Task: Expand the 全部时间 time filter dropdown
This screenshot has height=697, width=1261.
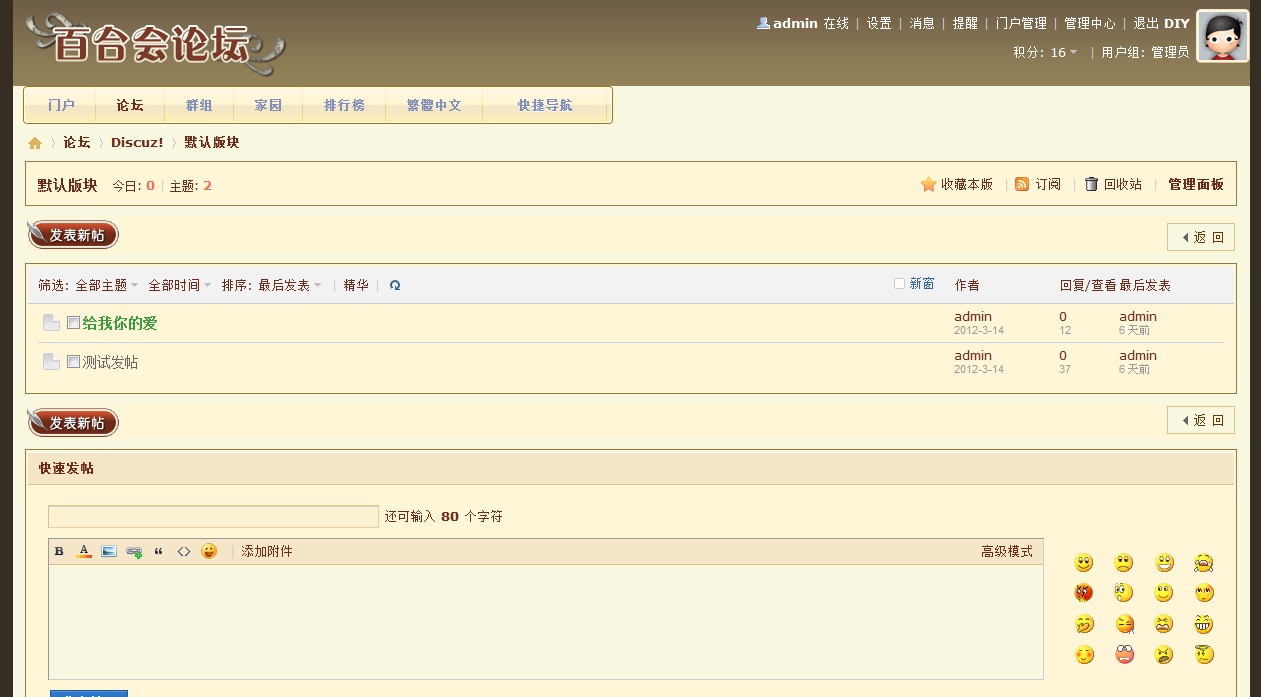Action: (180, 285)
